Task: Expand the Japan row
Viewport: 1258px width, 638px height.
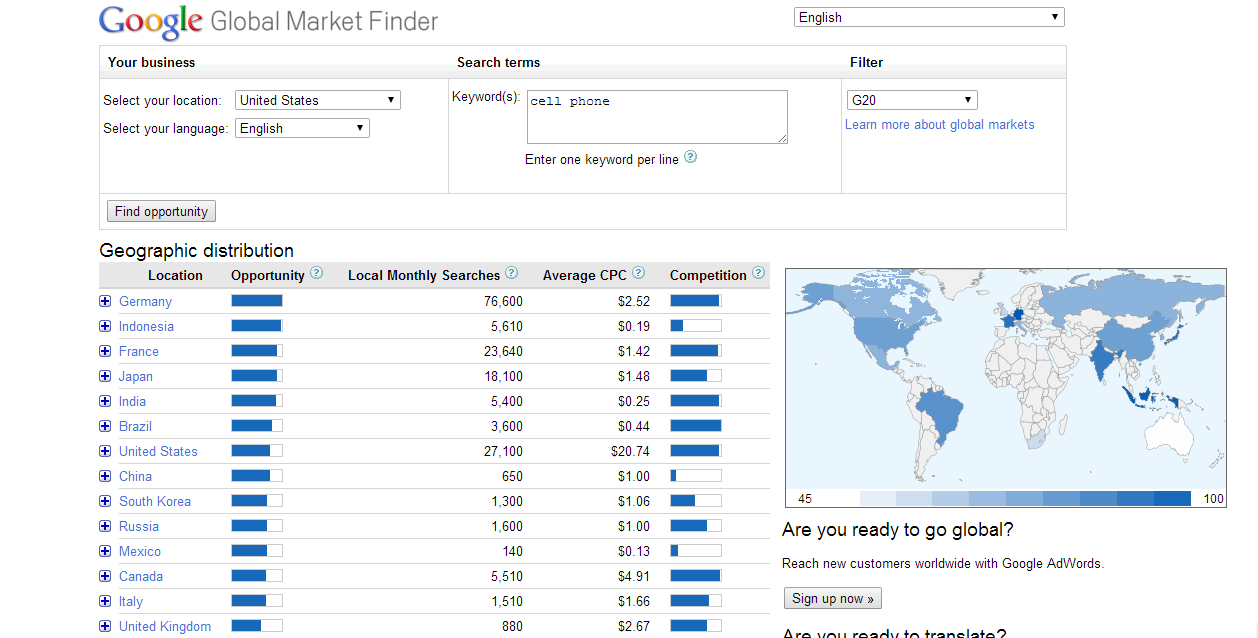Action: coord(105,376)
